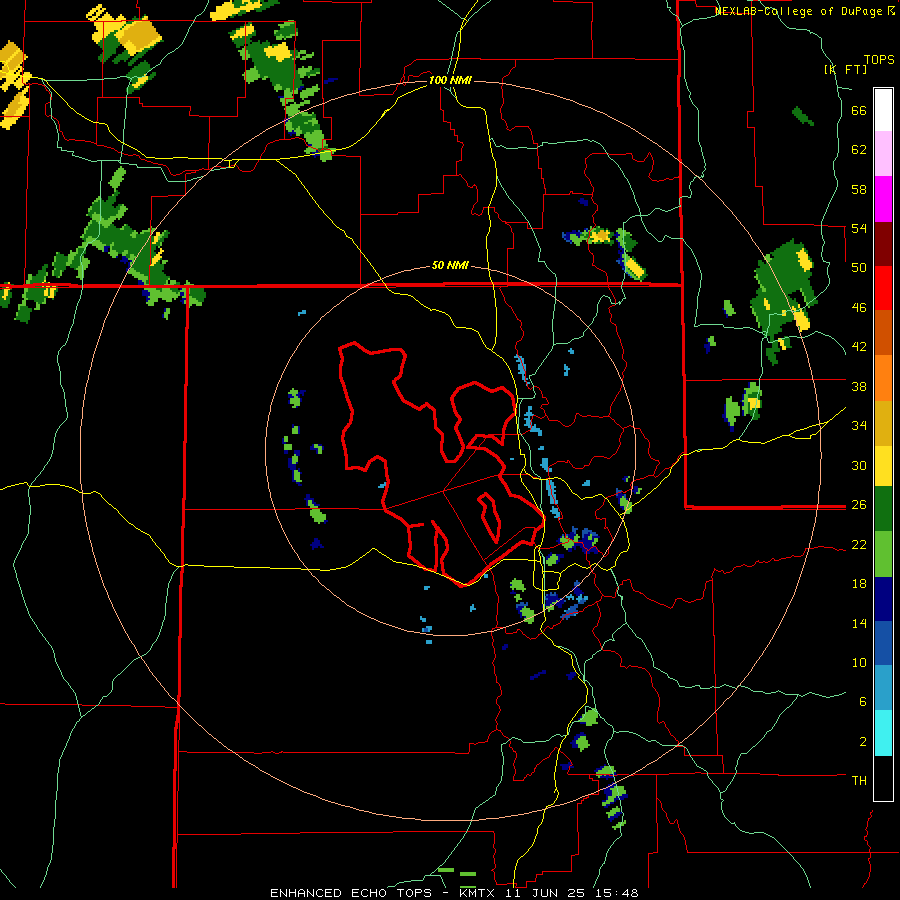The image size is (900, 900).
Task: Click the legend value 38
Action: (x=859, y=386)
